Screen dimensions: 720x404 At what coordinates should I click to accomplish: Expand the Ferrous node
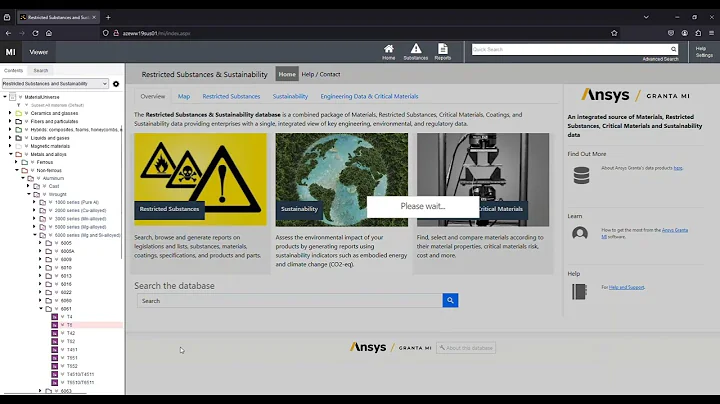pyautogui.click(x=16, y=162)
